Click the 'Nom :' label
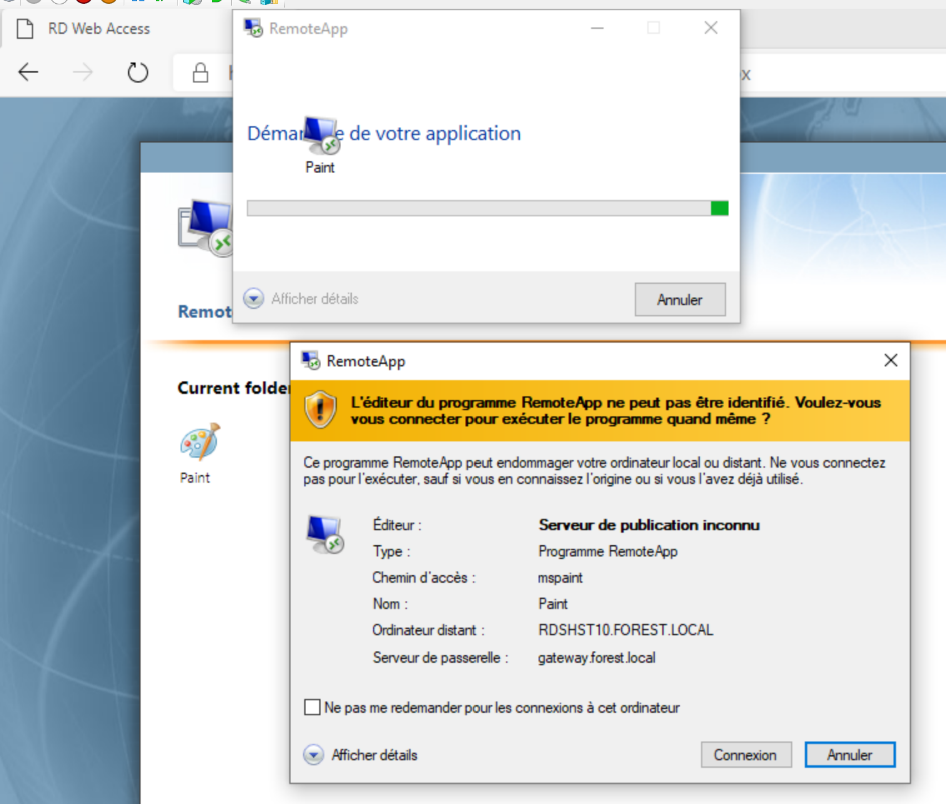Screen dimensions: 946x804 390,604
